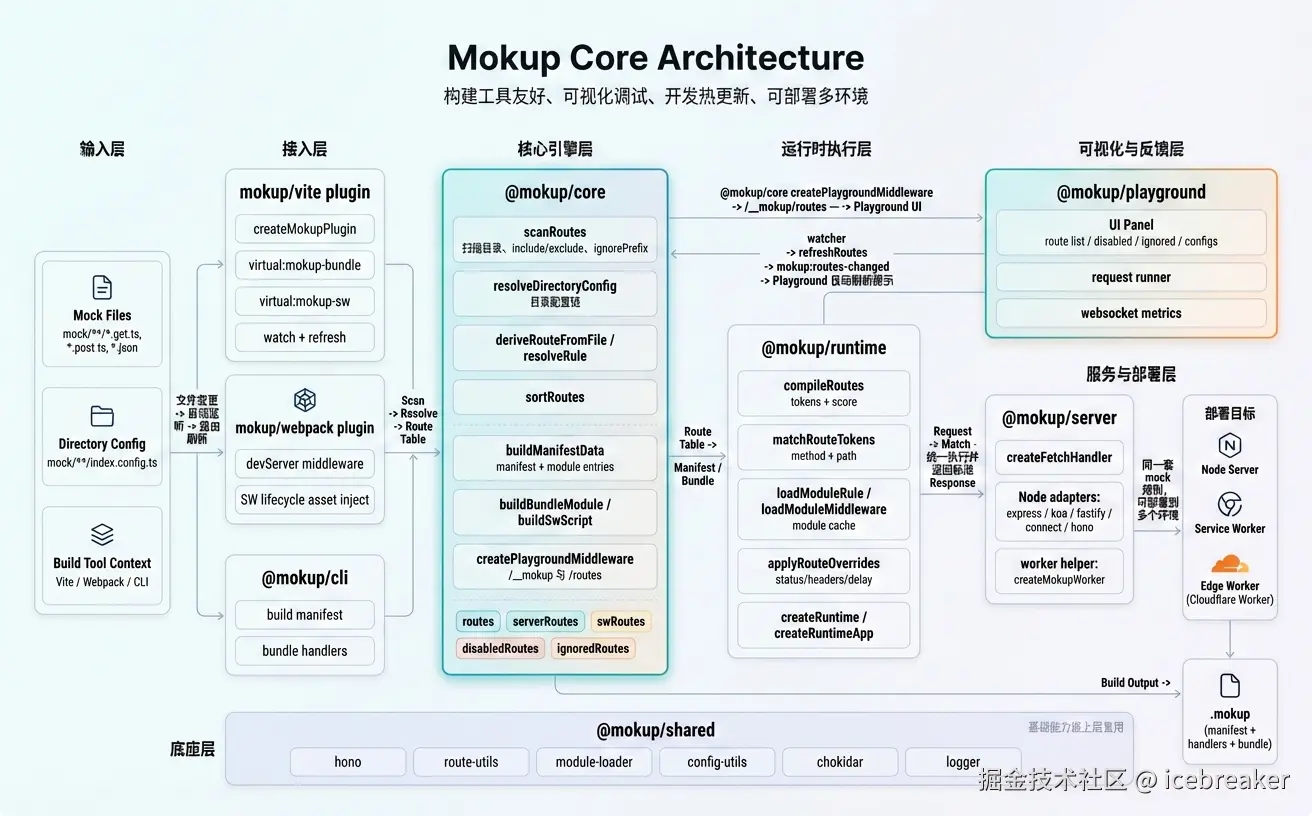
Task: Click the hono module box
Action: 348,762
